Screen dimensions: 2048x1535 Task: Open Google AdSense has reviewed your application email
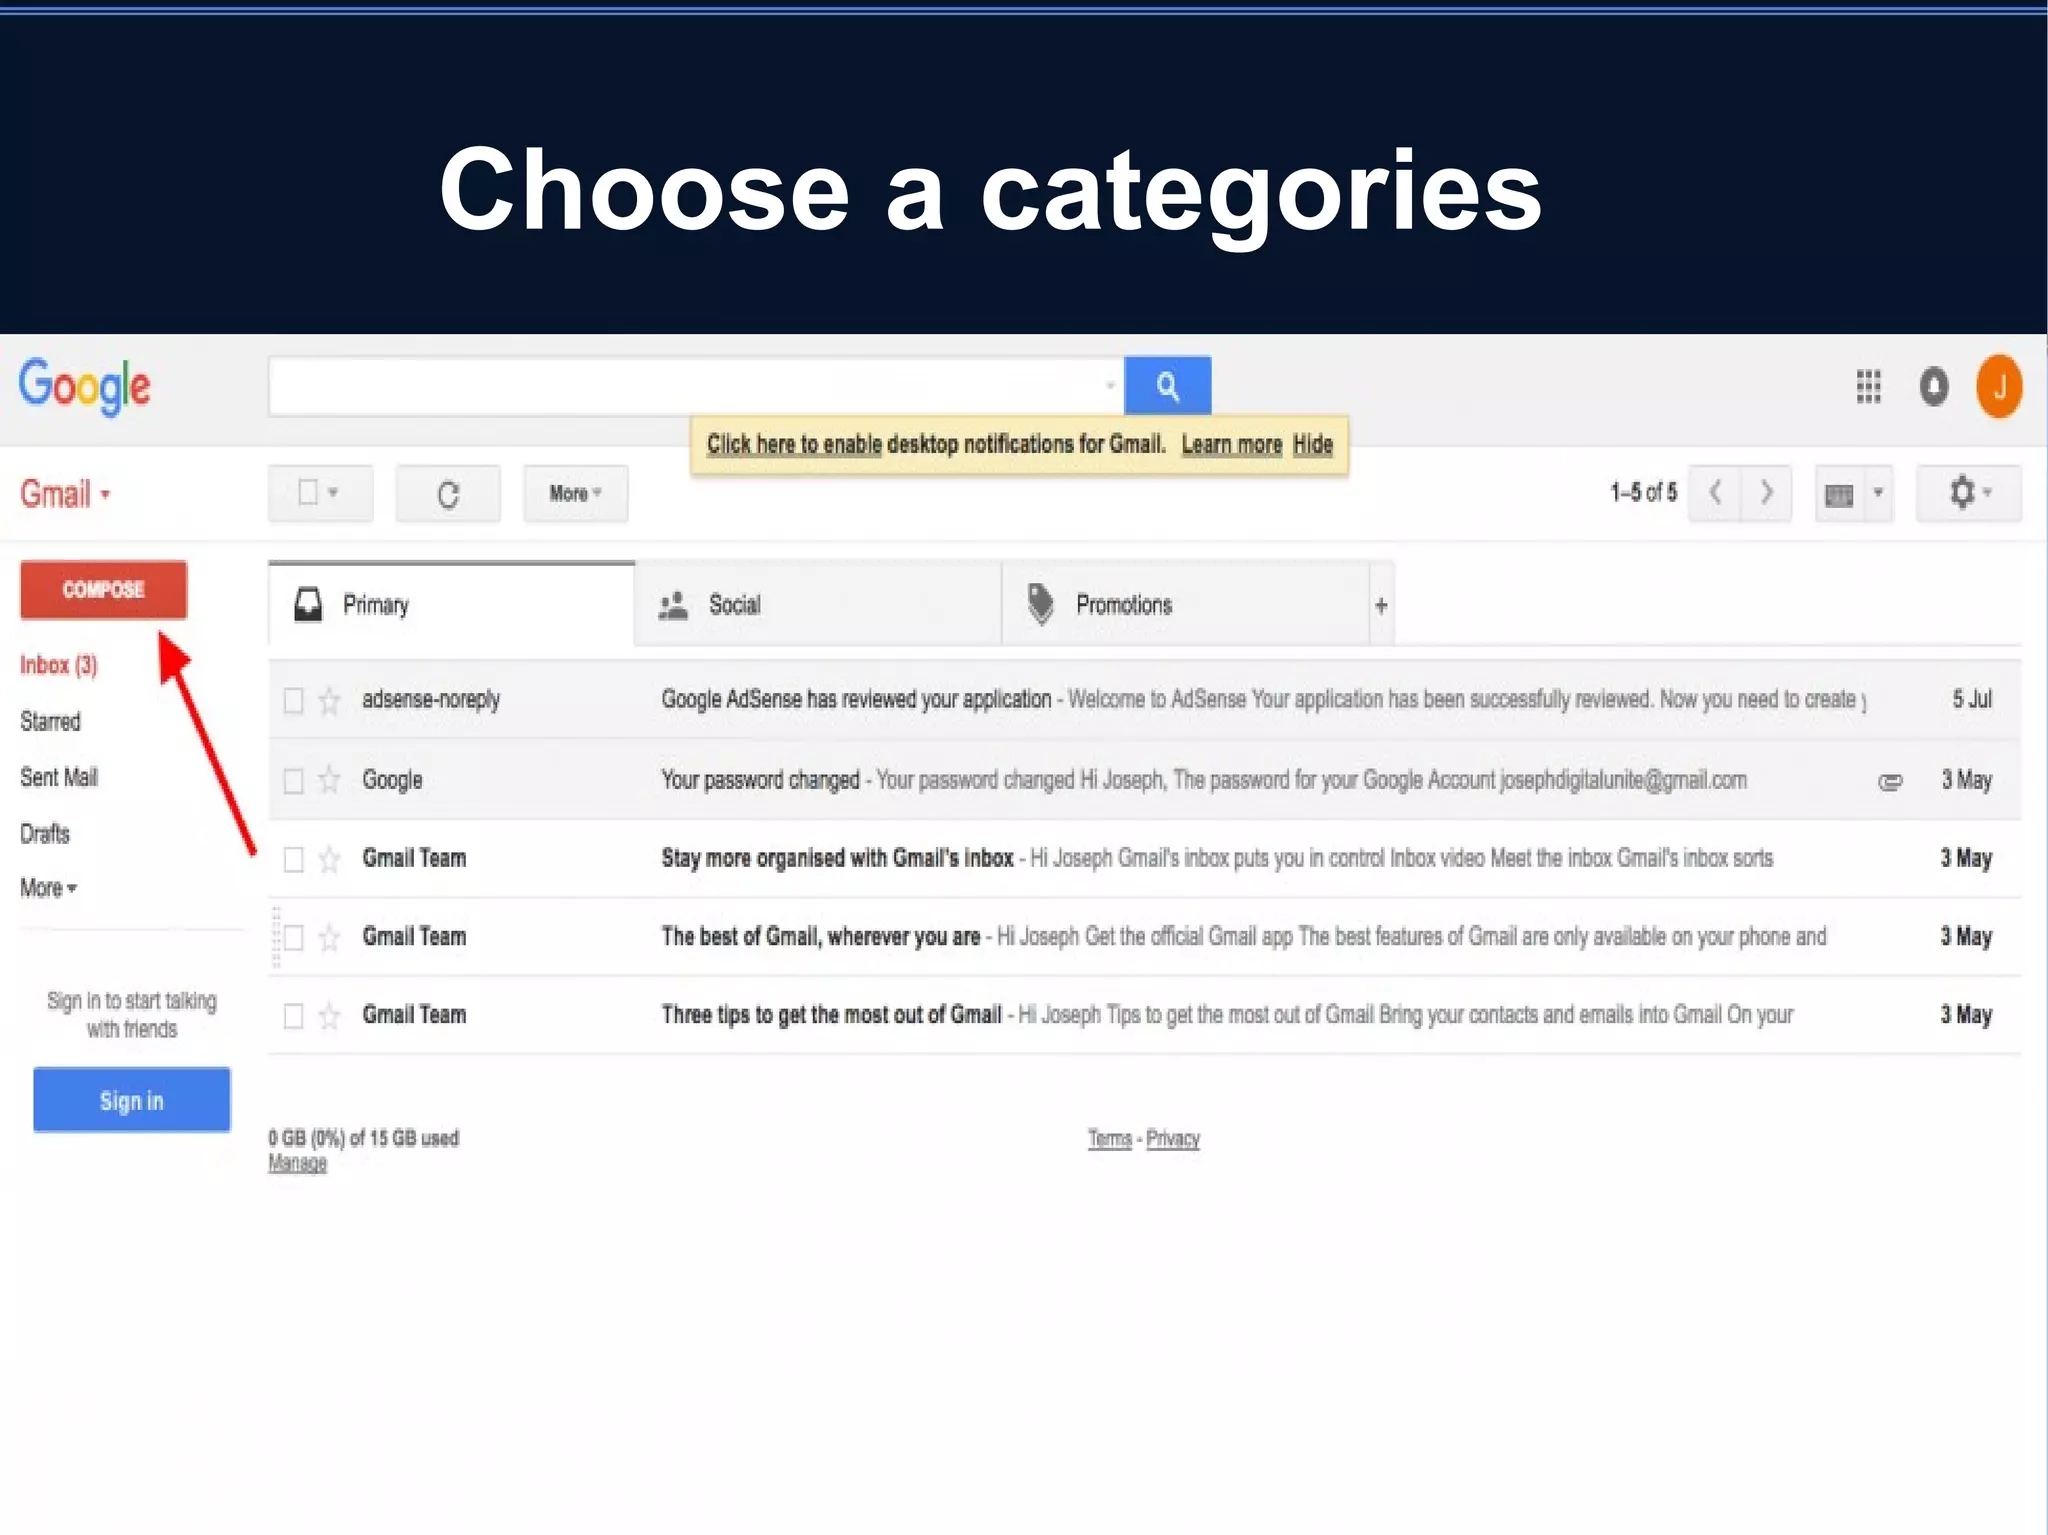click(1144, 700)
